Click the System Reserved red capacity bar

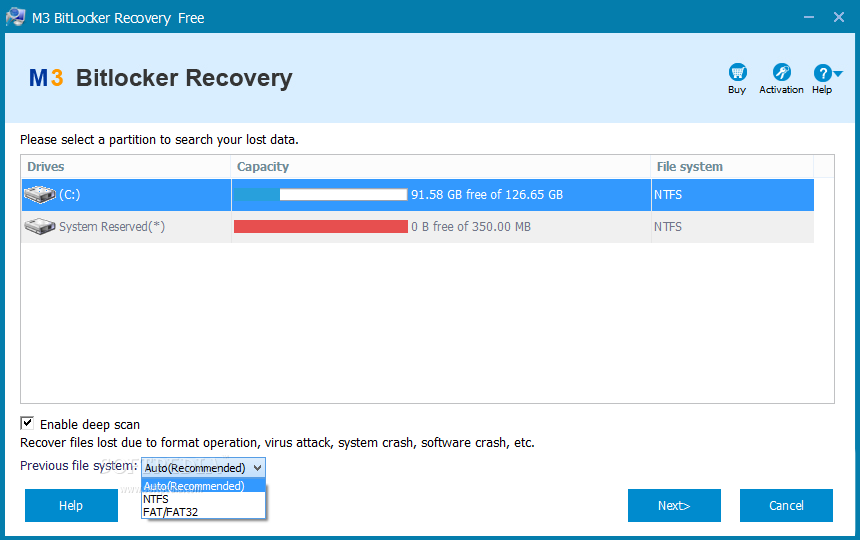coord(321,226)
